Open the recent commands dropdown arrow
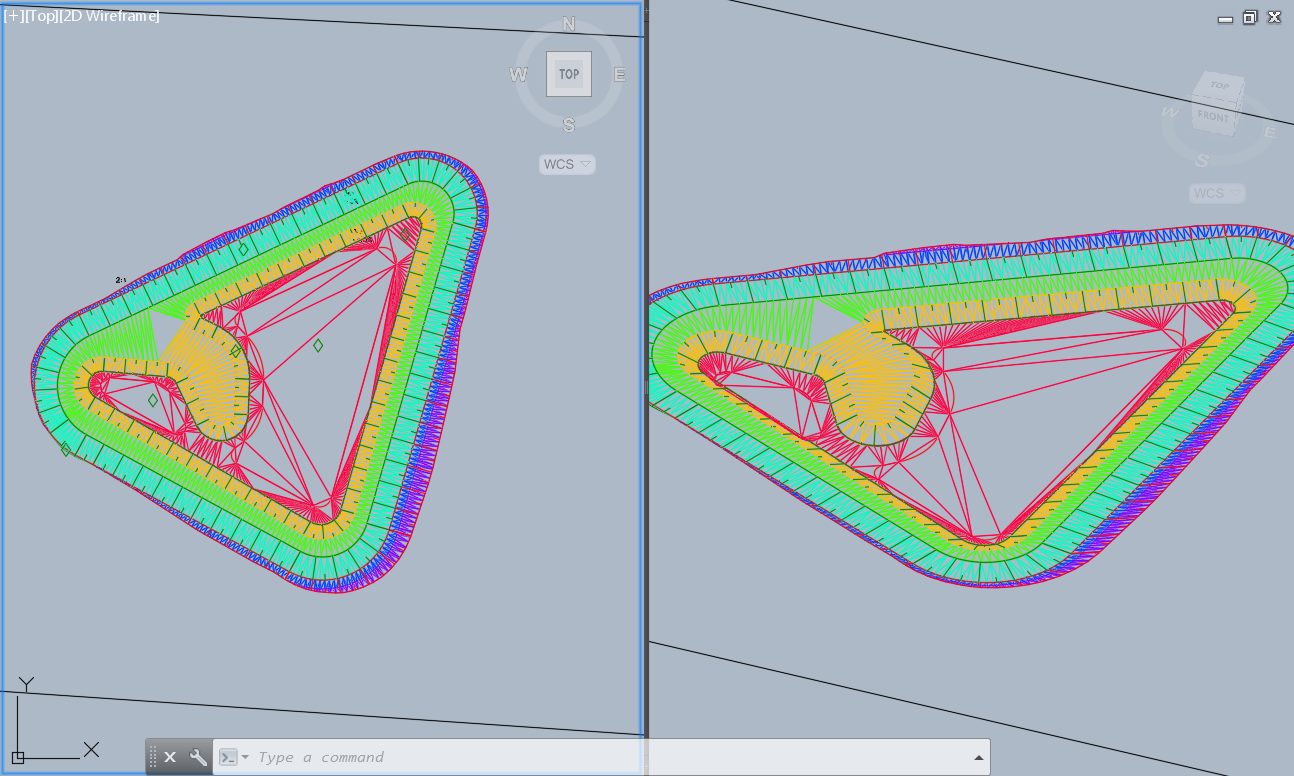 pyautogui.click(x=245, y=757)
